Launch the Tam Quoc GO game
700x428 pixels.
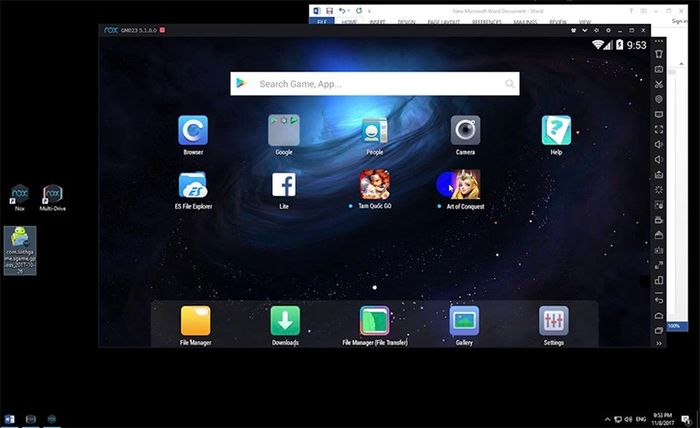coord(375,185)
